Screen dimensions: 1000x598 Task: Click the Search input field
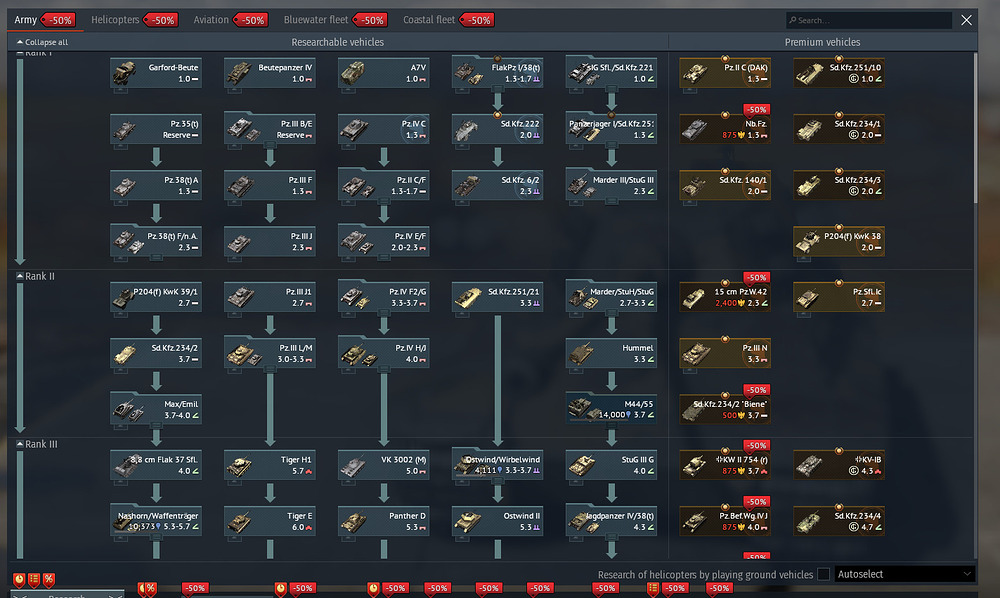click(869, 20)
